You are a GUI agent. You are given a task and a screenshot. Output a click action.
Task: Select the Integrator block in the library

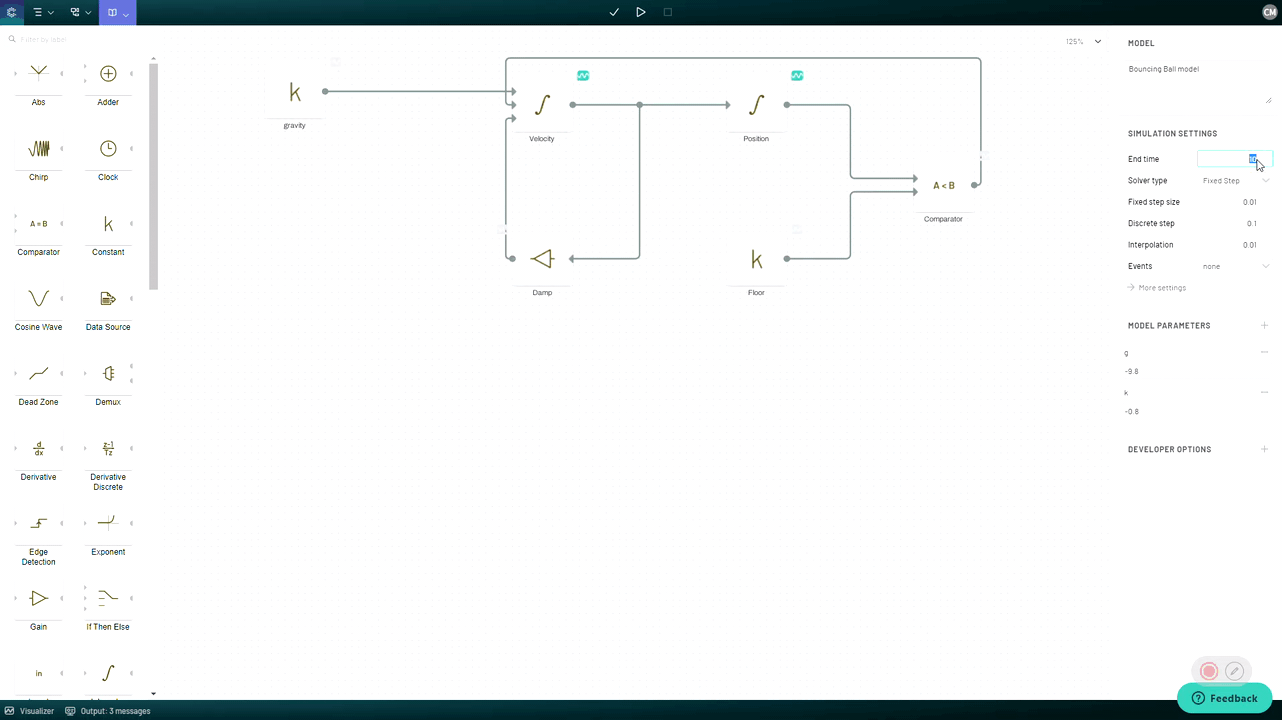(107, 672)
